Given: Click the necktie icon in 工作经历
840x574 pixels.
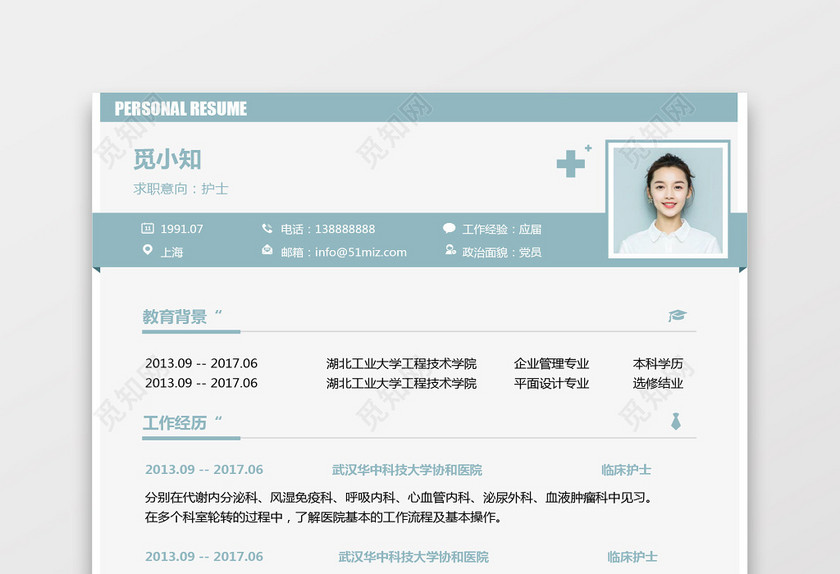Looking at the screenshot, I should coord(676,421).
